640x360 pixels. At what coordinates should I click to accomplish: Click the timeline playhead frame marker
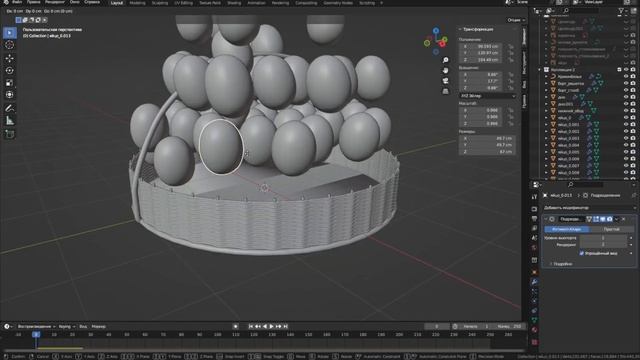[x=36, y=334]
